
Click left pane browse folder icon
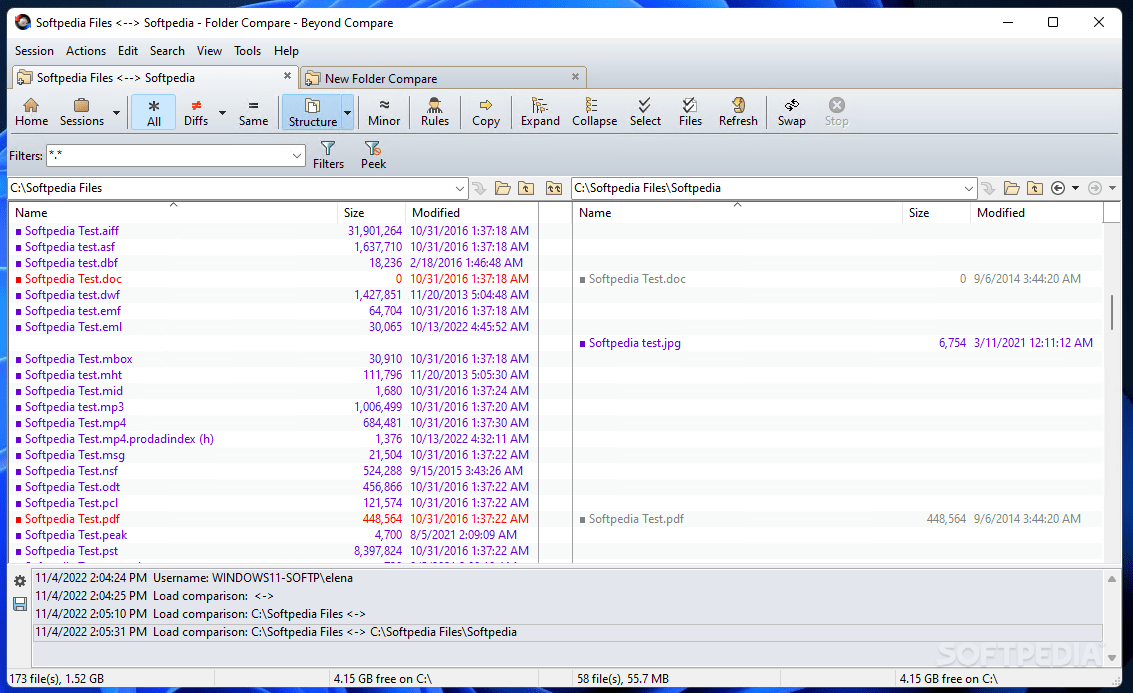(x=503, y=188)
